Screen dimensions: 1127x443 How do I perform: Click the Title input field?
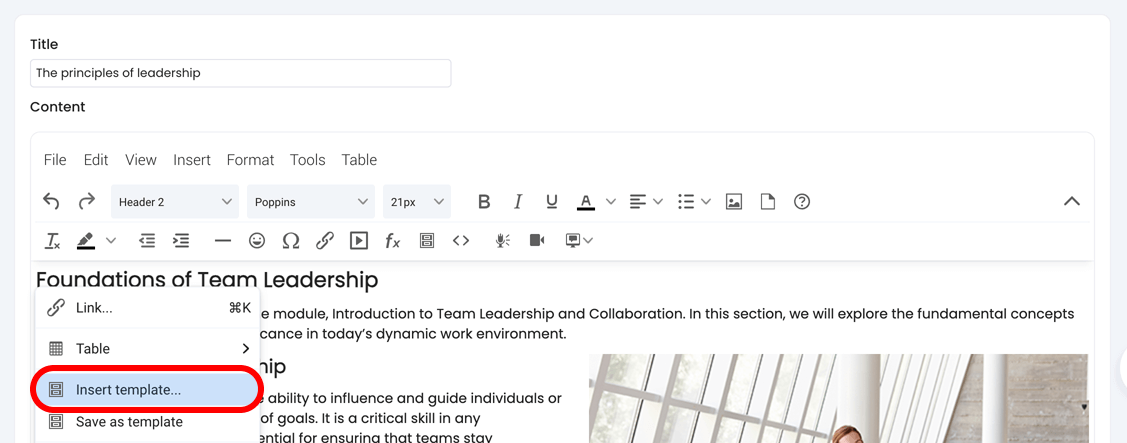[x=241, y=73]
